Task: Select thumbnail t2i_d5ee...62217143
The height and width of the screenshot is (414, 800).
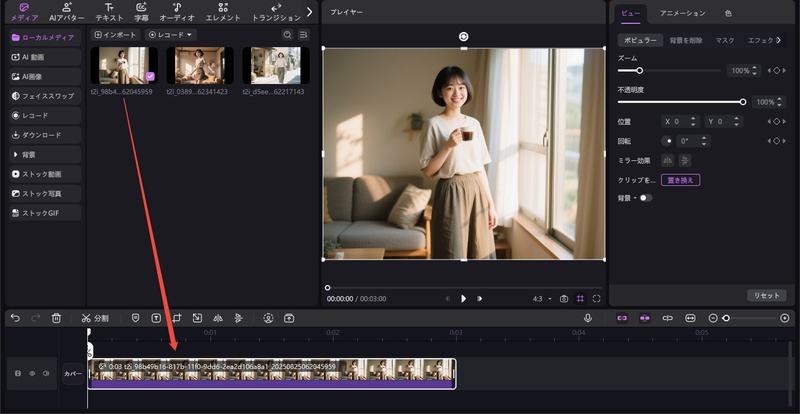Action: [x=276, y=65]
